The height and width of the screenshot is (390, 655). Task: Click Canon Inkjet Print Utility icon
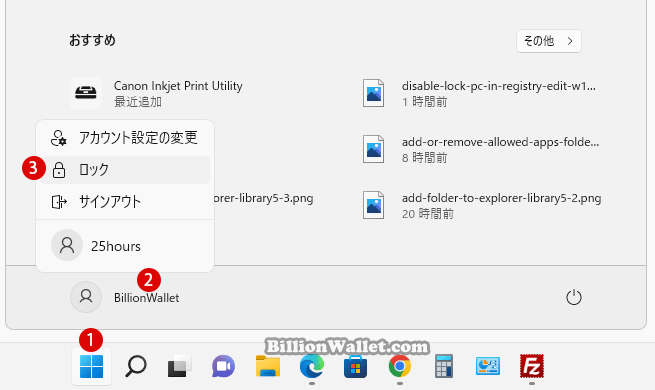click(86, 93)
